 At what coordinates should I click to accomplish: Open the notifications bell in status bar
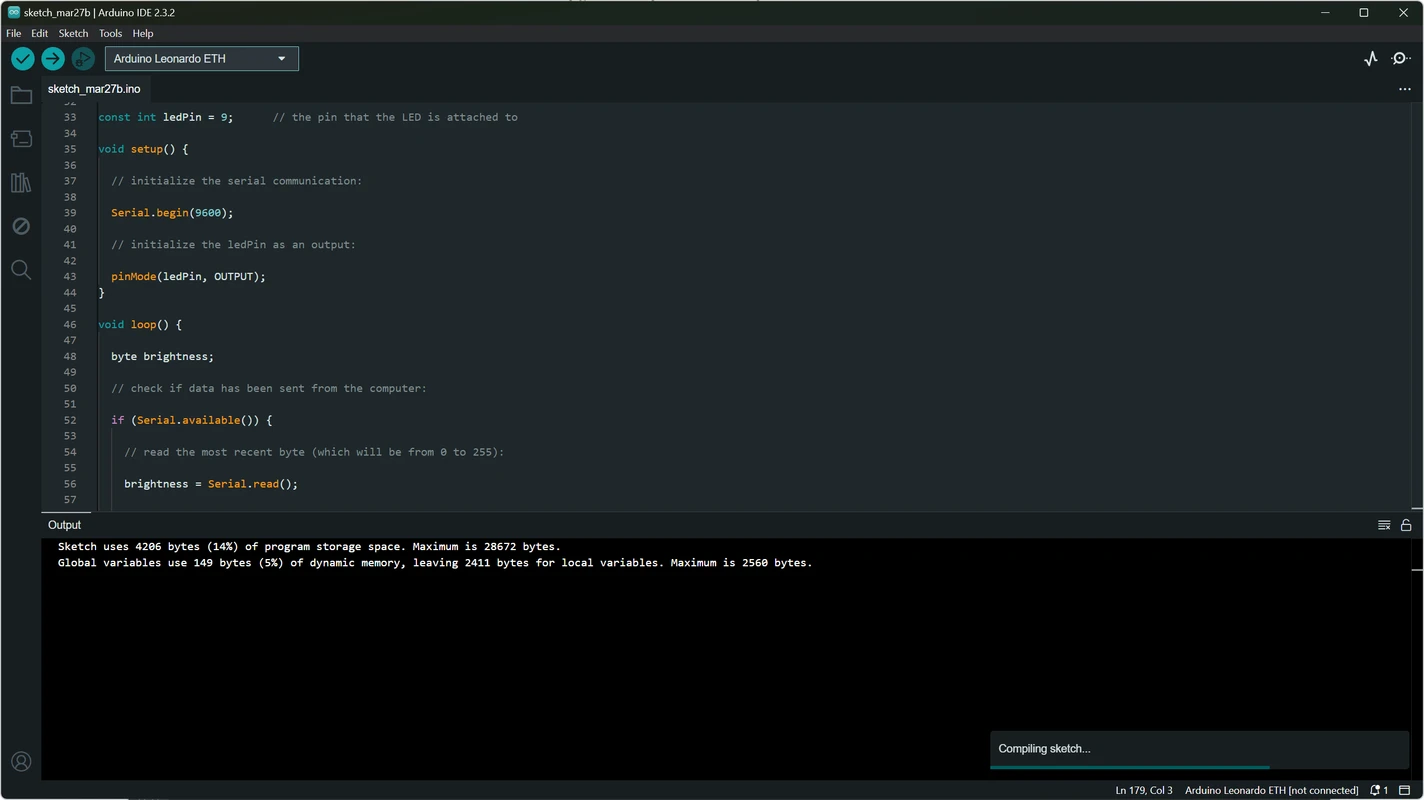click(1379, 790)
